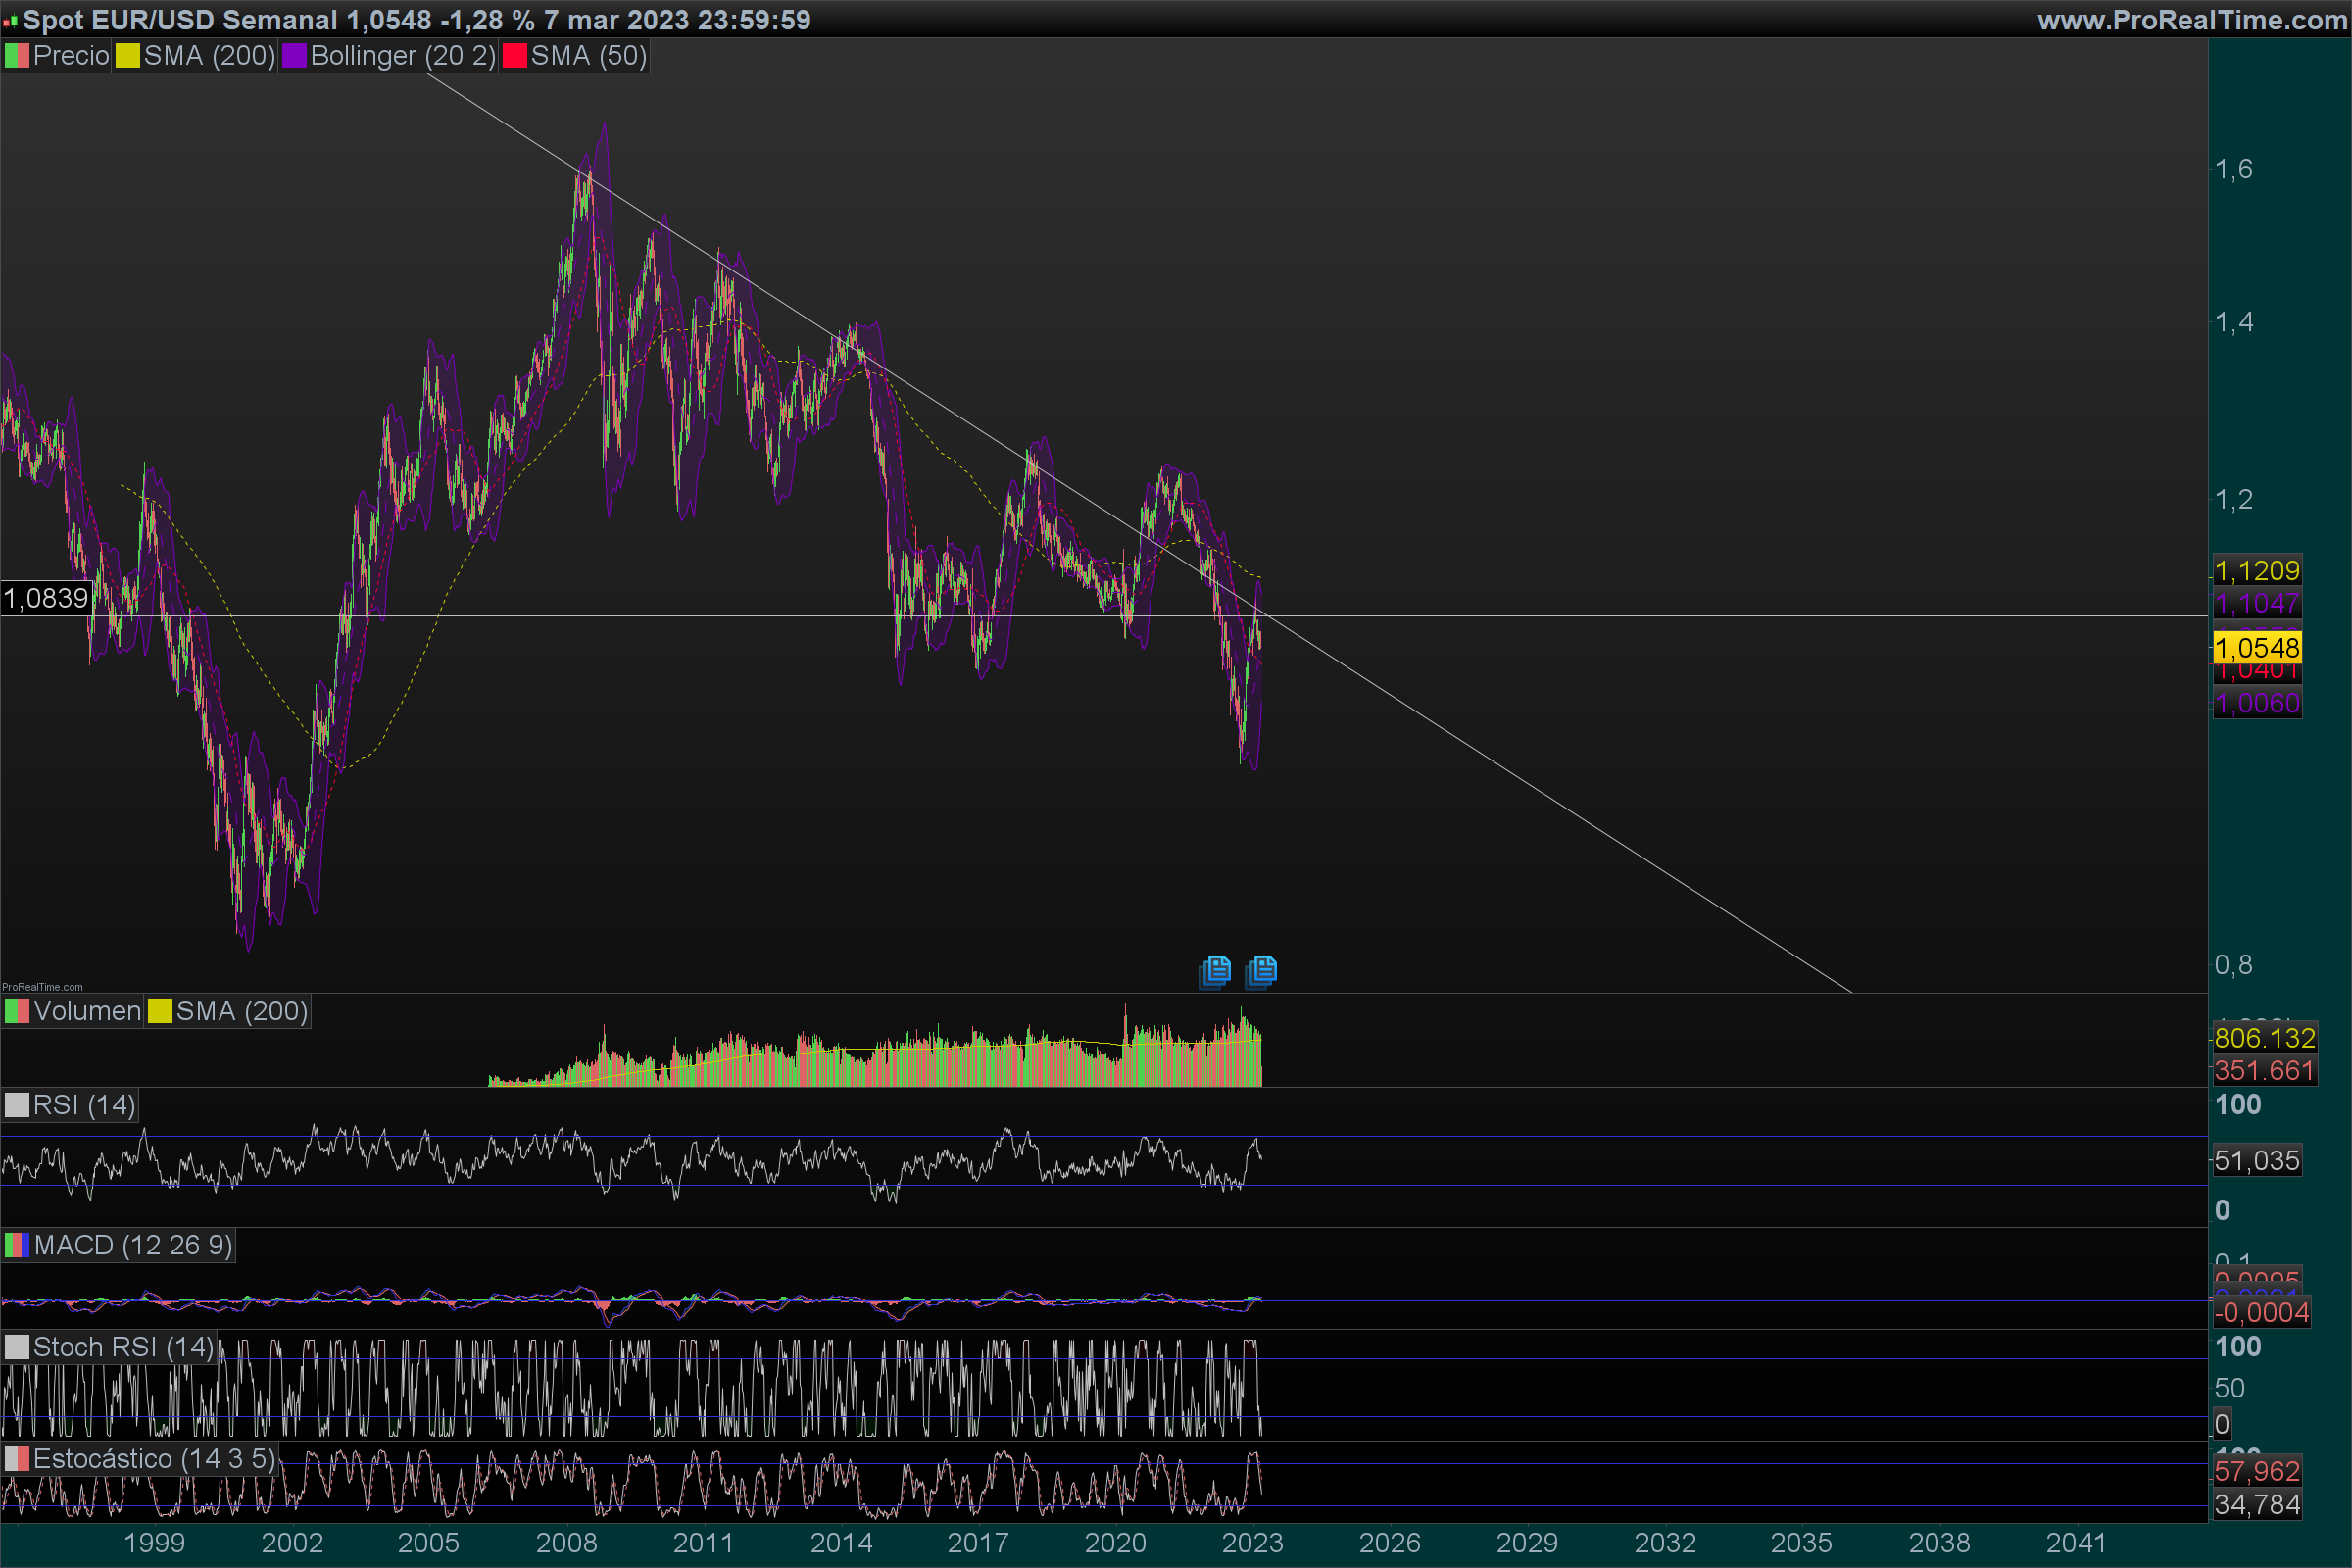Click the right document note icon near 2023
Screen dimensions: 2352x1568
[x=1262, y=970]
